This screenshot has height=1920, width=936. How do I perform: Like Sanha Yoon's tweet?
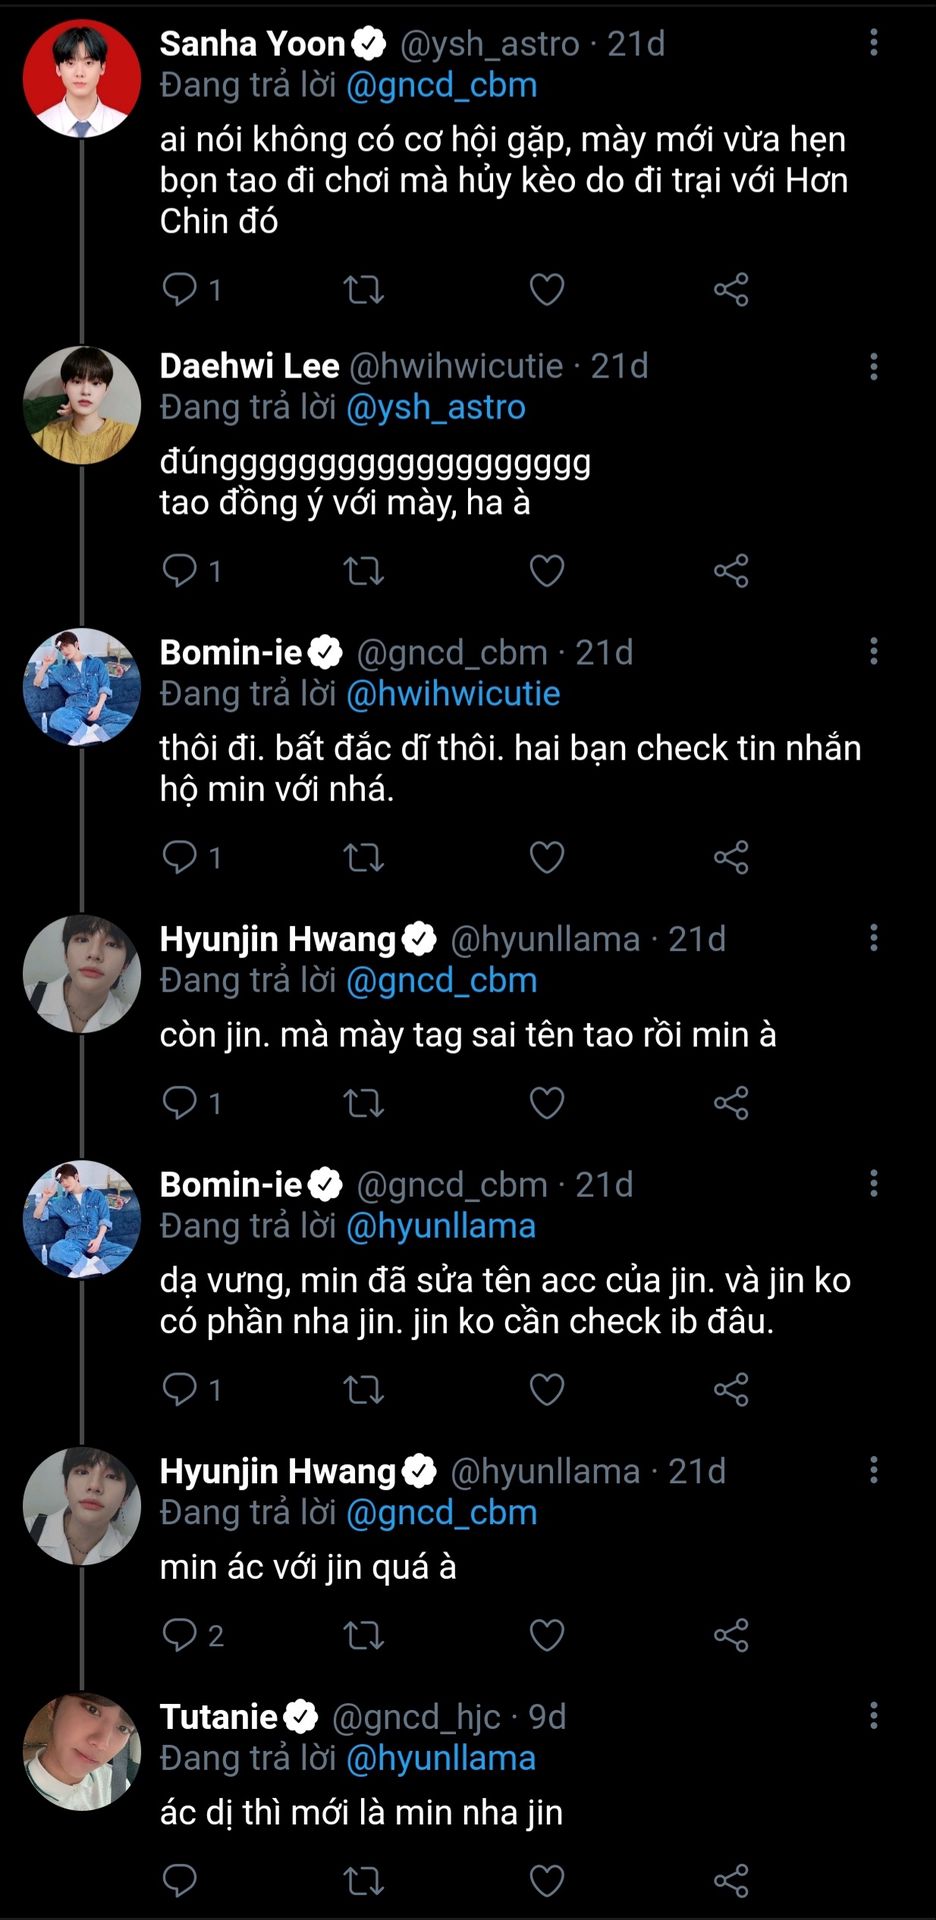coord(546,290)
